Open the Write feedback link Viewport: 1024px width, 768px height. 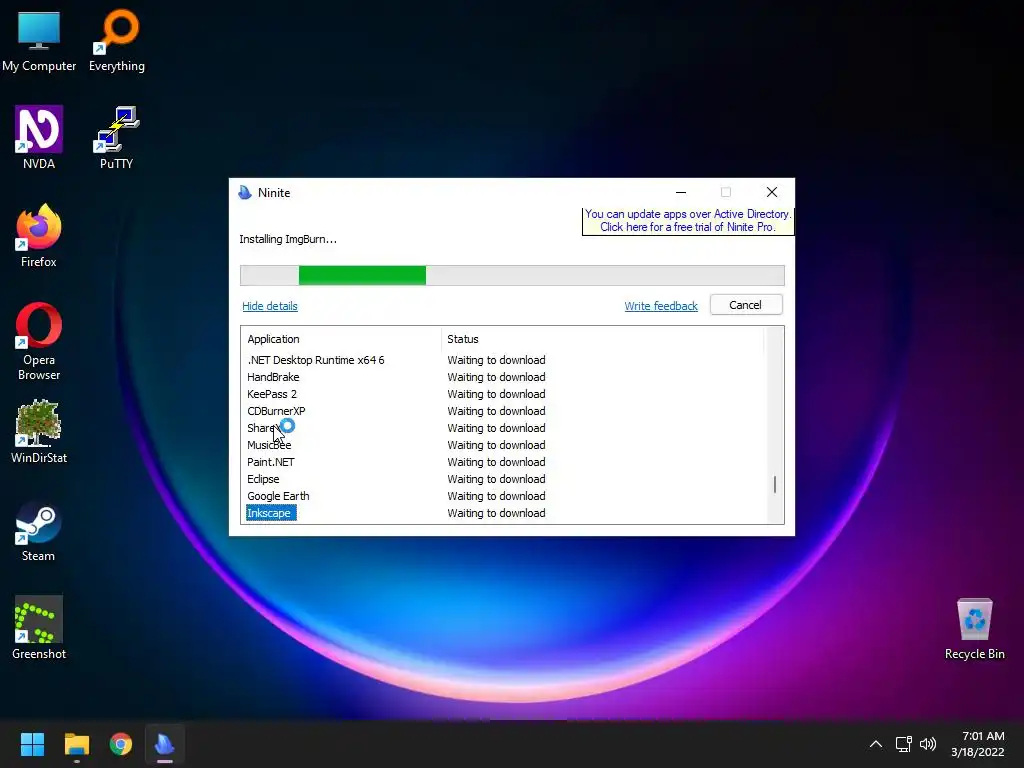tap(661, 306)
